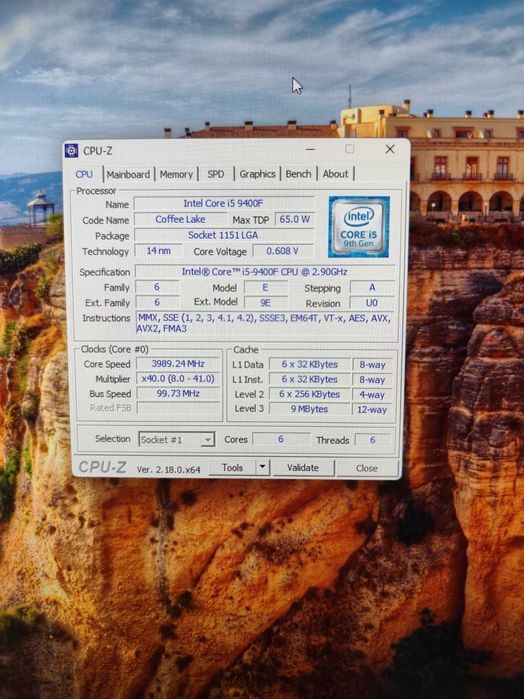The image size is (524, 699).
Task: Switch to the Mainboard tab
Action: tap(128, 174)
